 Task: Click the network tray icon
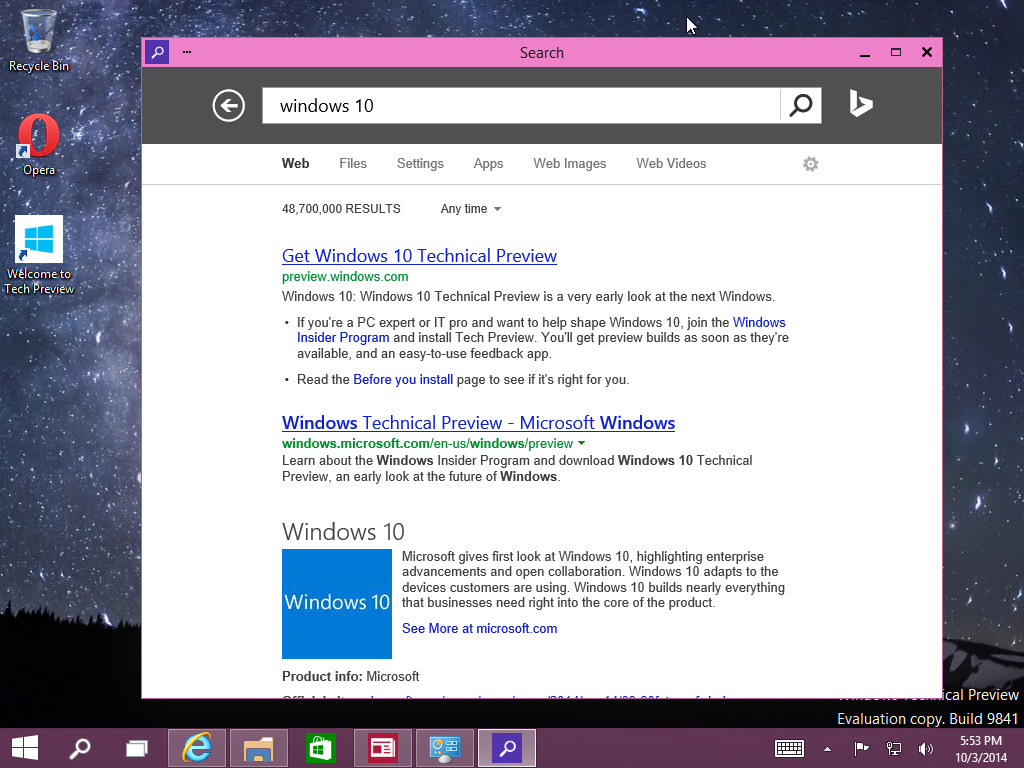(x=893, y=748)
